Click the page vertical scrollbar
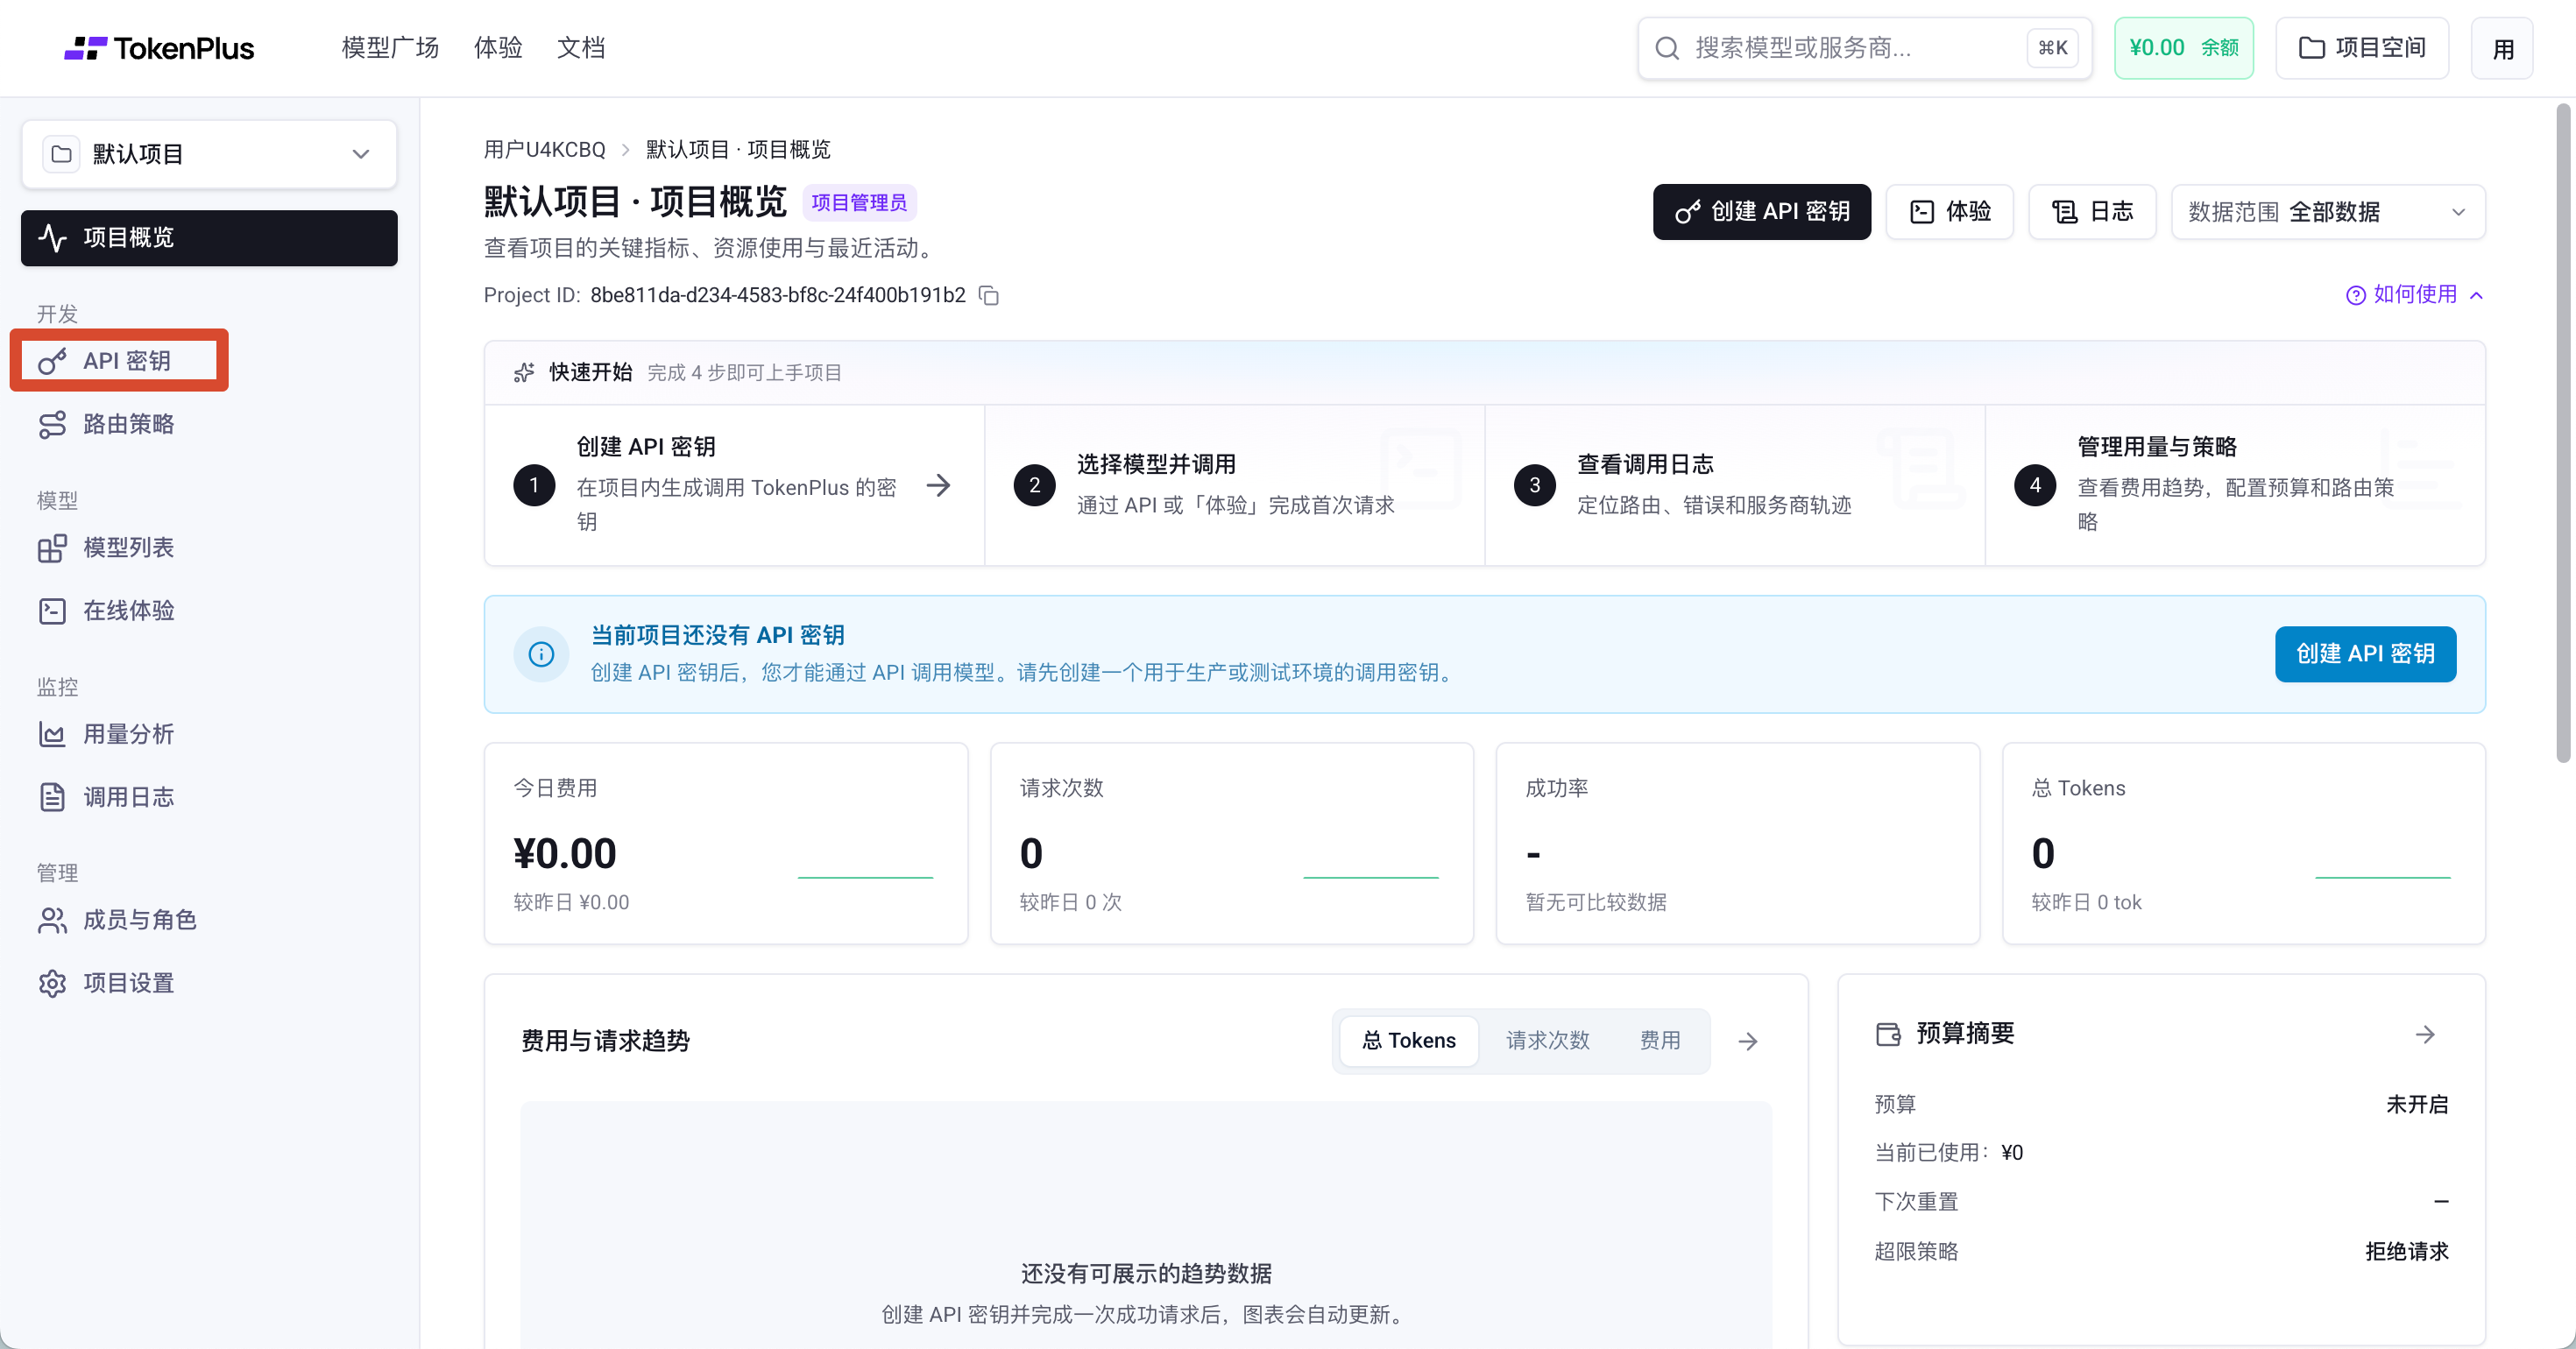Image resolution: width=2576 pixels, height=1349 pixels. point(2564,432)
